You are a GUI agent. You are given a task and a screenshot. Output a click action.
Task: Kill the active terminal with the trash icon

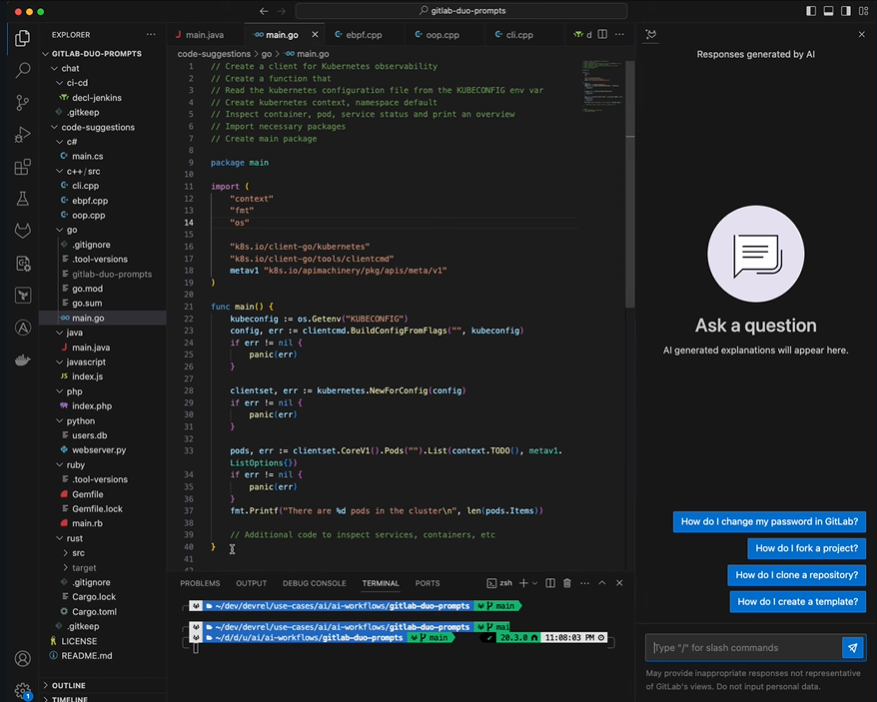(567, 583)
